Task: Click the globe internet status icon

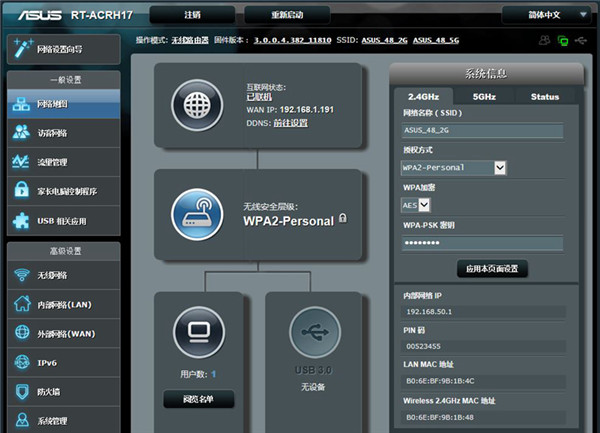Action: click(x=198, y=102)
